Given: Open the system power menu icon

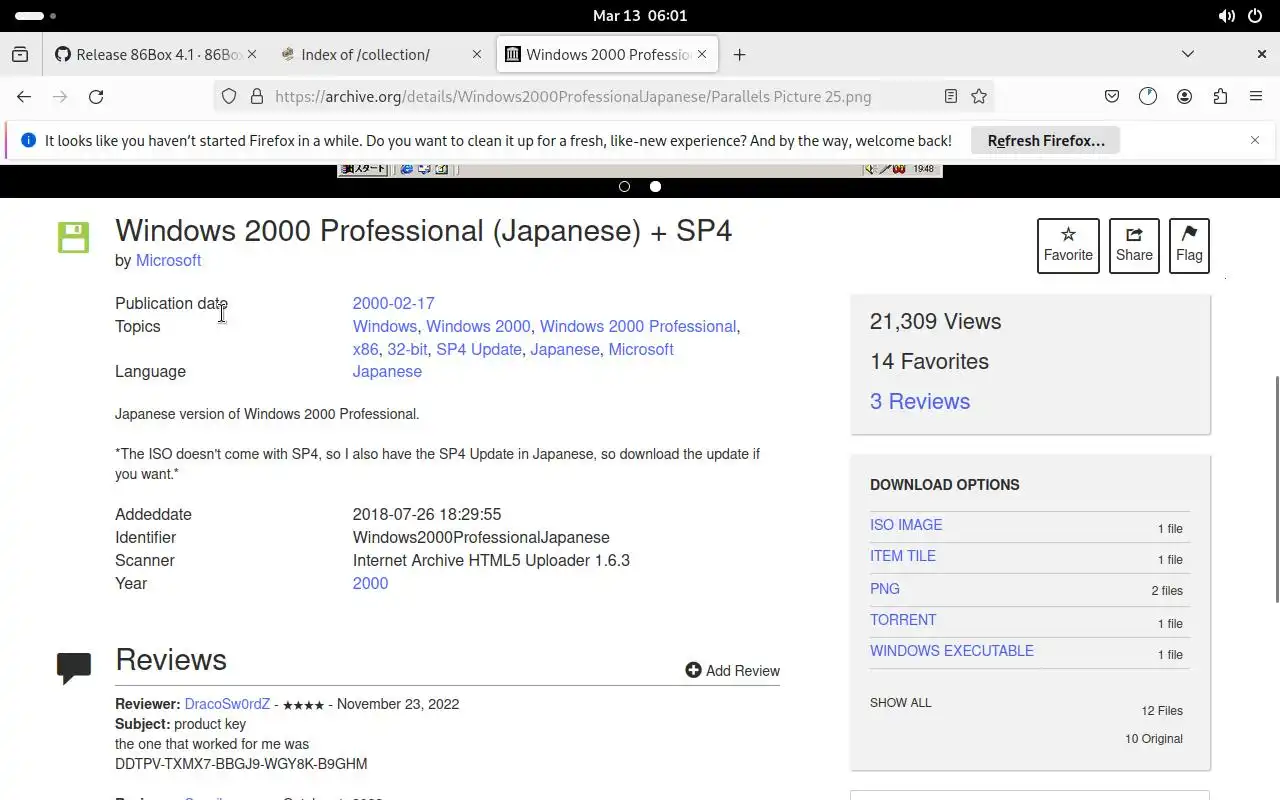Looking at the screenshot, I should 1255,16.
